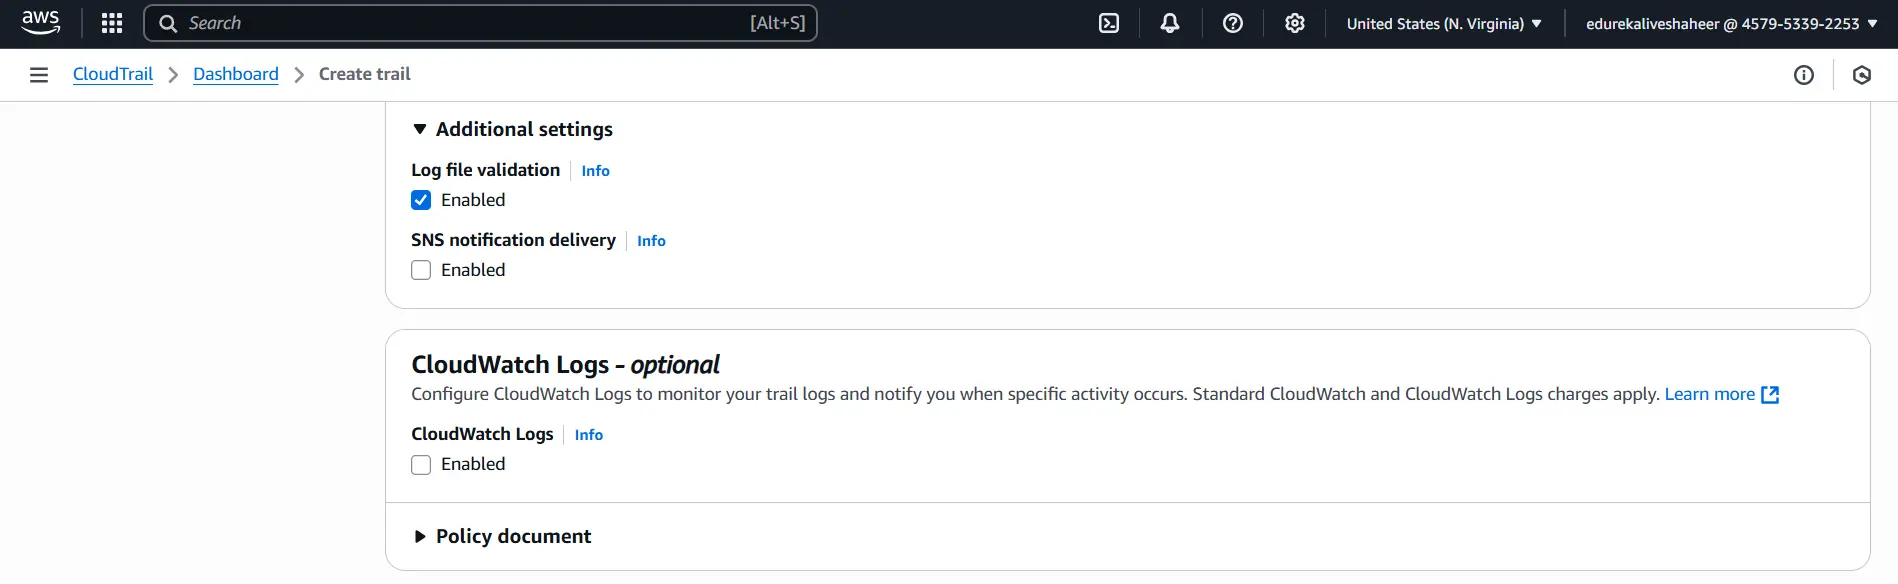Click the hexagon icon at far right

click(x=1862, y=75)
